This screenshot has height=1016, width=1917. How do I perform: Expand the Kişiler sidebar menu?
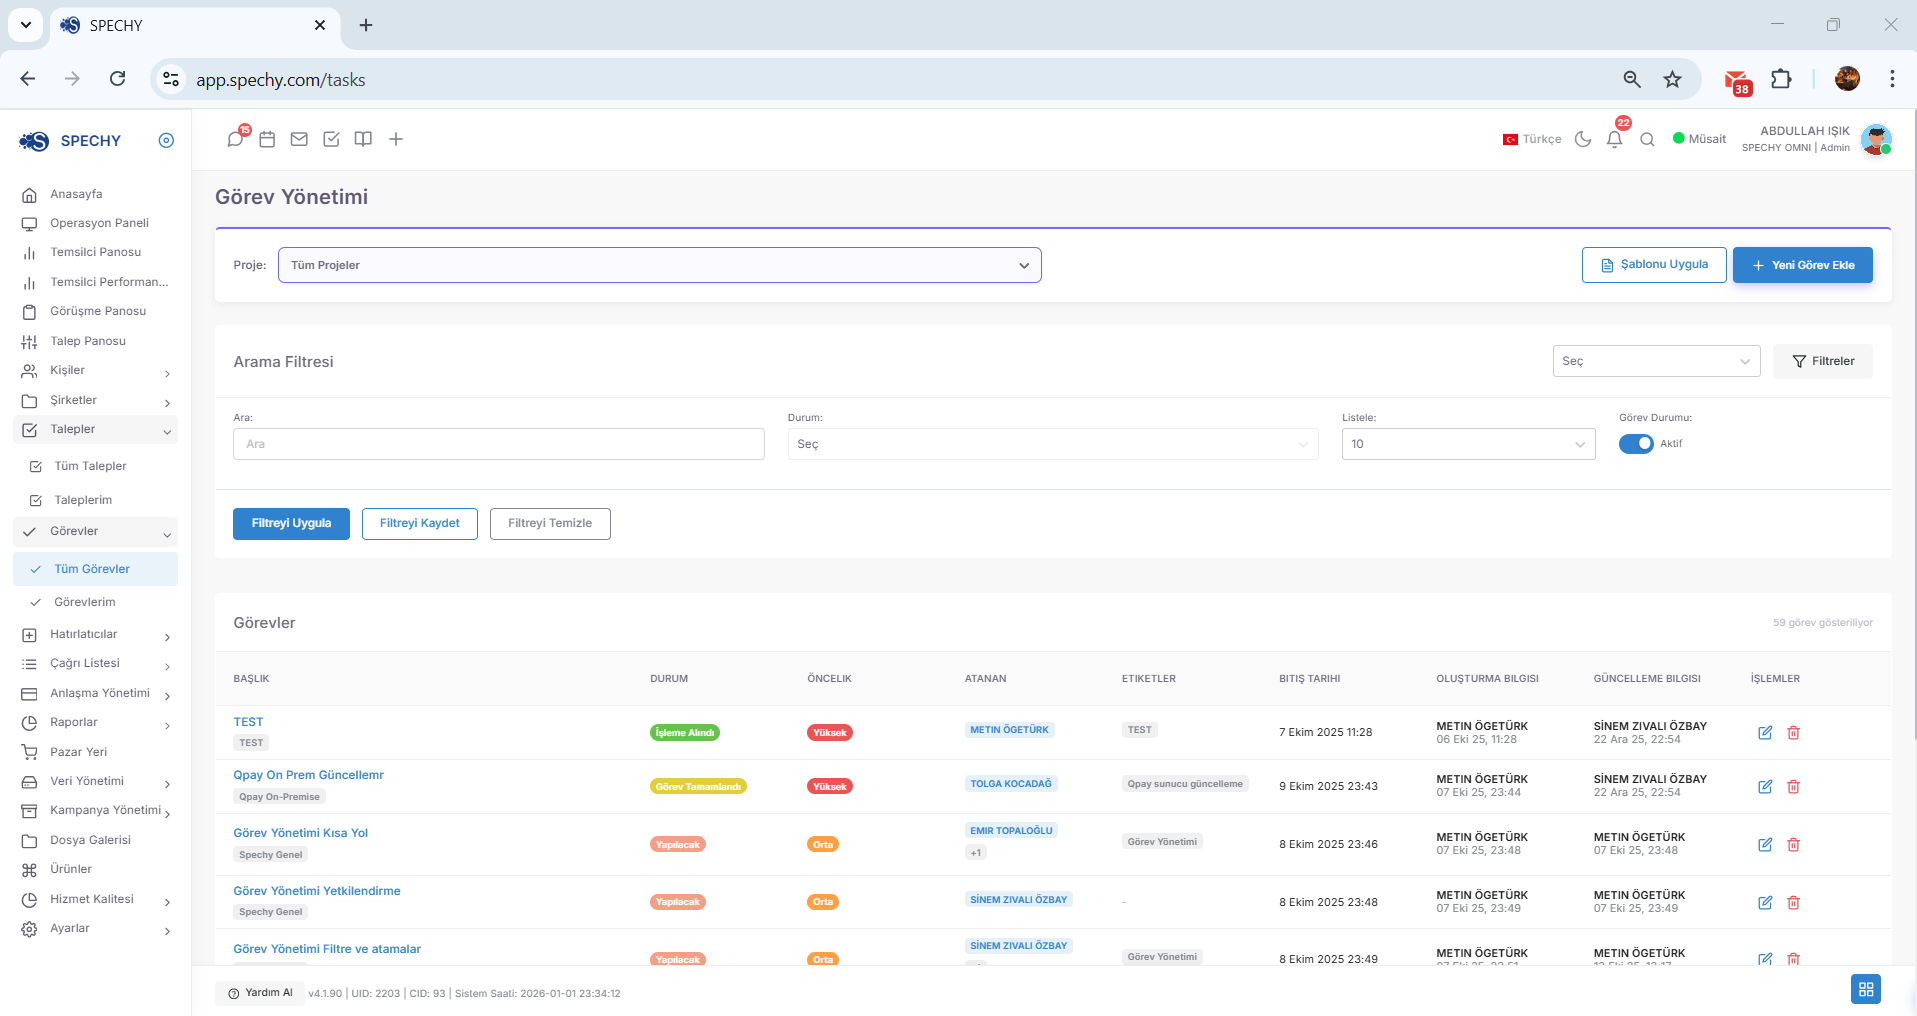[x=95, y=371]
